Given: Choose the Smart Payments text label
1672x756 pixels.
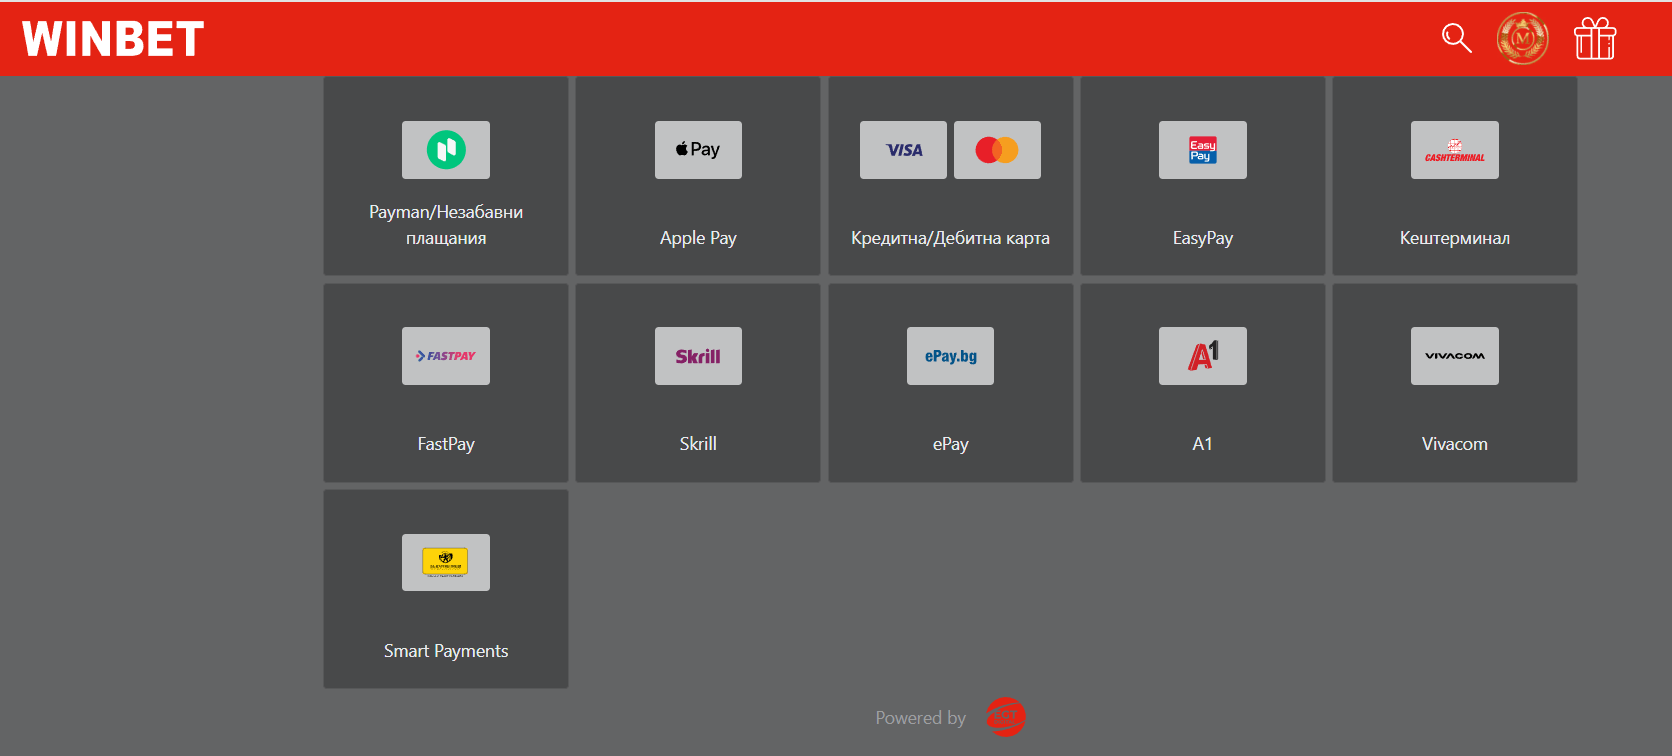Looking at the screenshot, I should point(446,651).
